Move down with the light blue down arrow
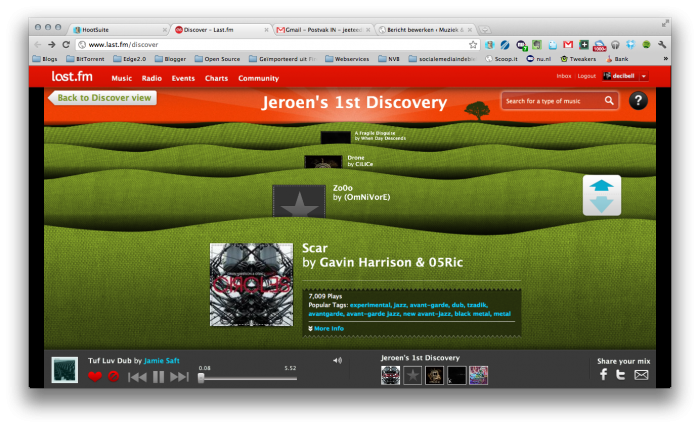Image resolution: width=700 pixels, height=428 pixels. pyautogui.click(x=601, y=204)
